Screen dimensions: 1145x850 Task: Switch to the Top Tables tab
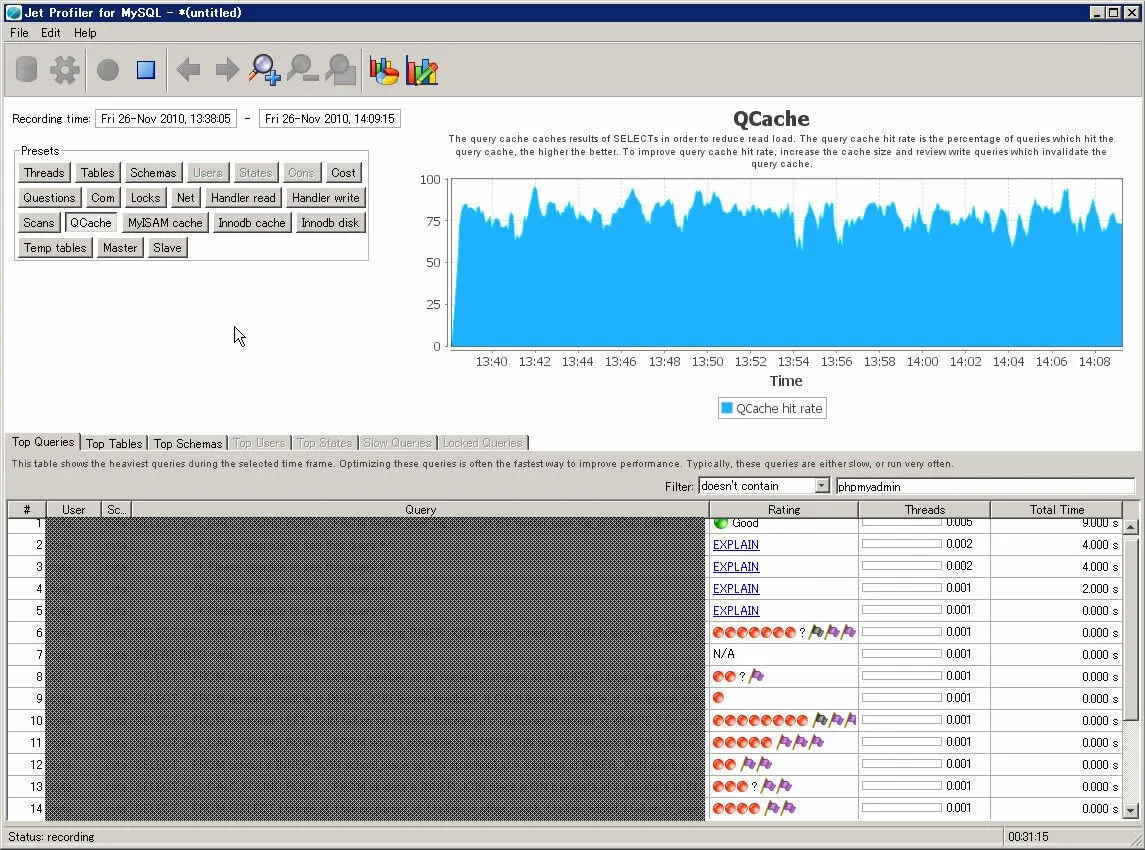coord(114,442)
